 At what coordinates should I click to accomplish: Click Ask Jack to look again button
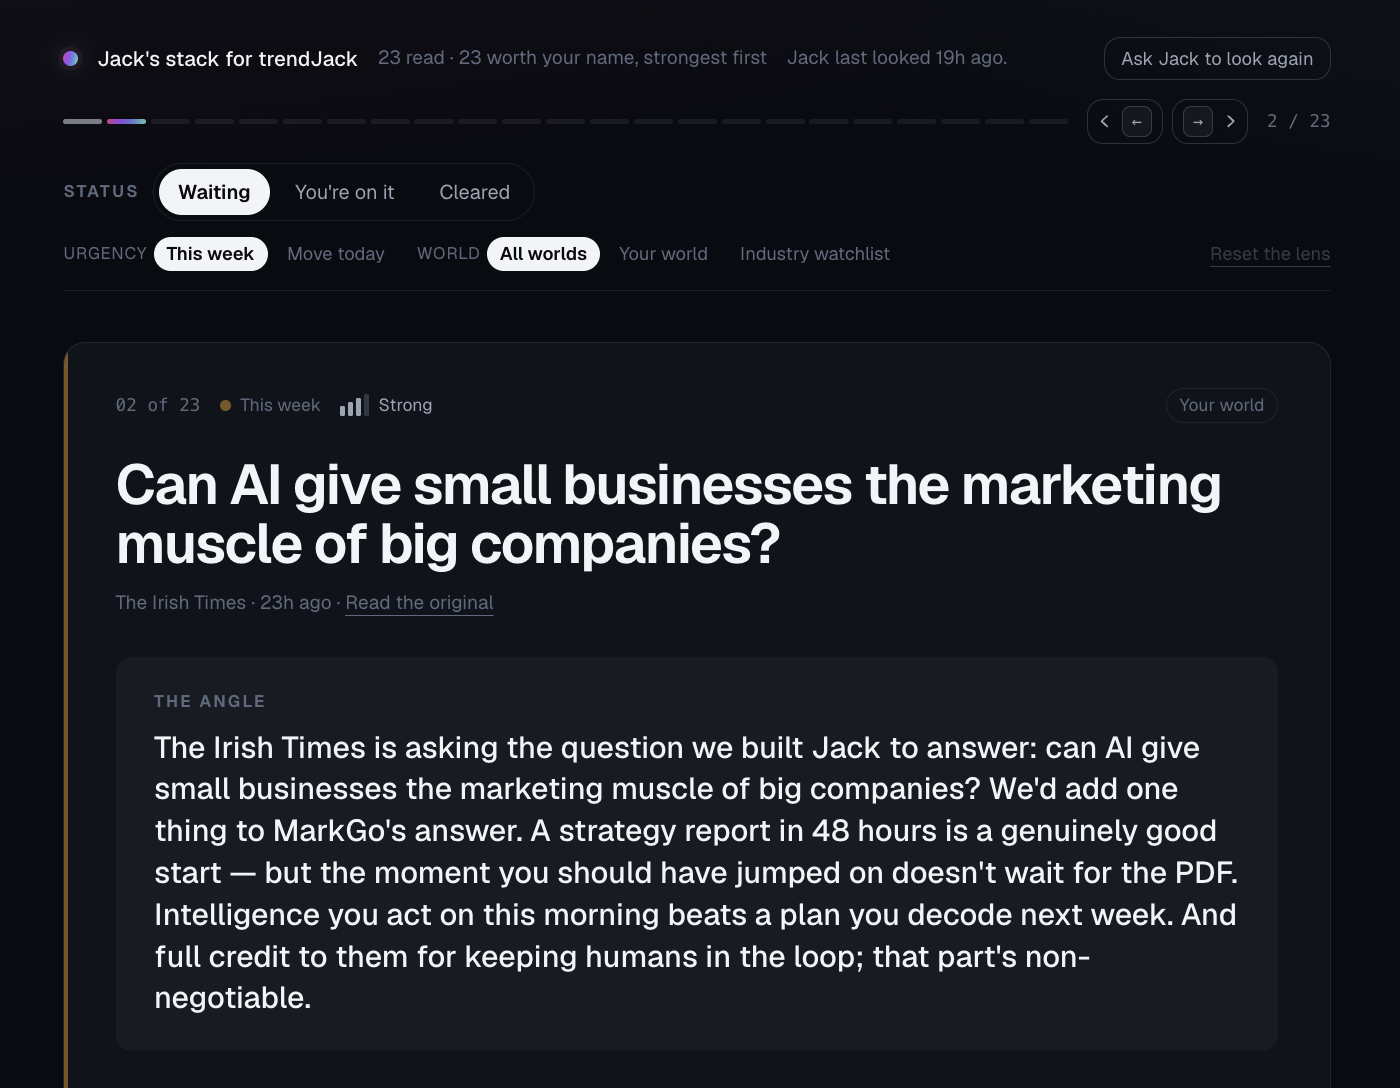click(1217, 59)
